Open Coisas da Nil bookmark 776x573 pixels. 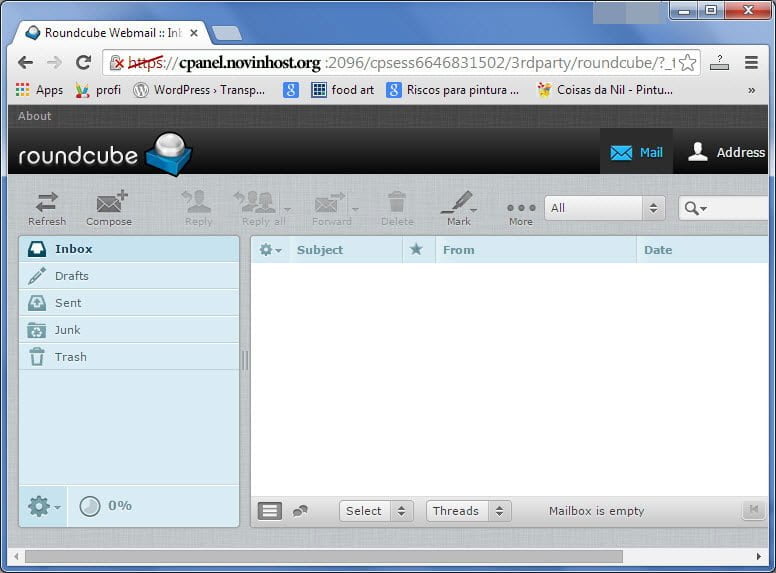tap(605, 90)
